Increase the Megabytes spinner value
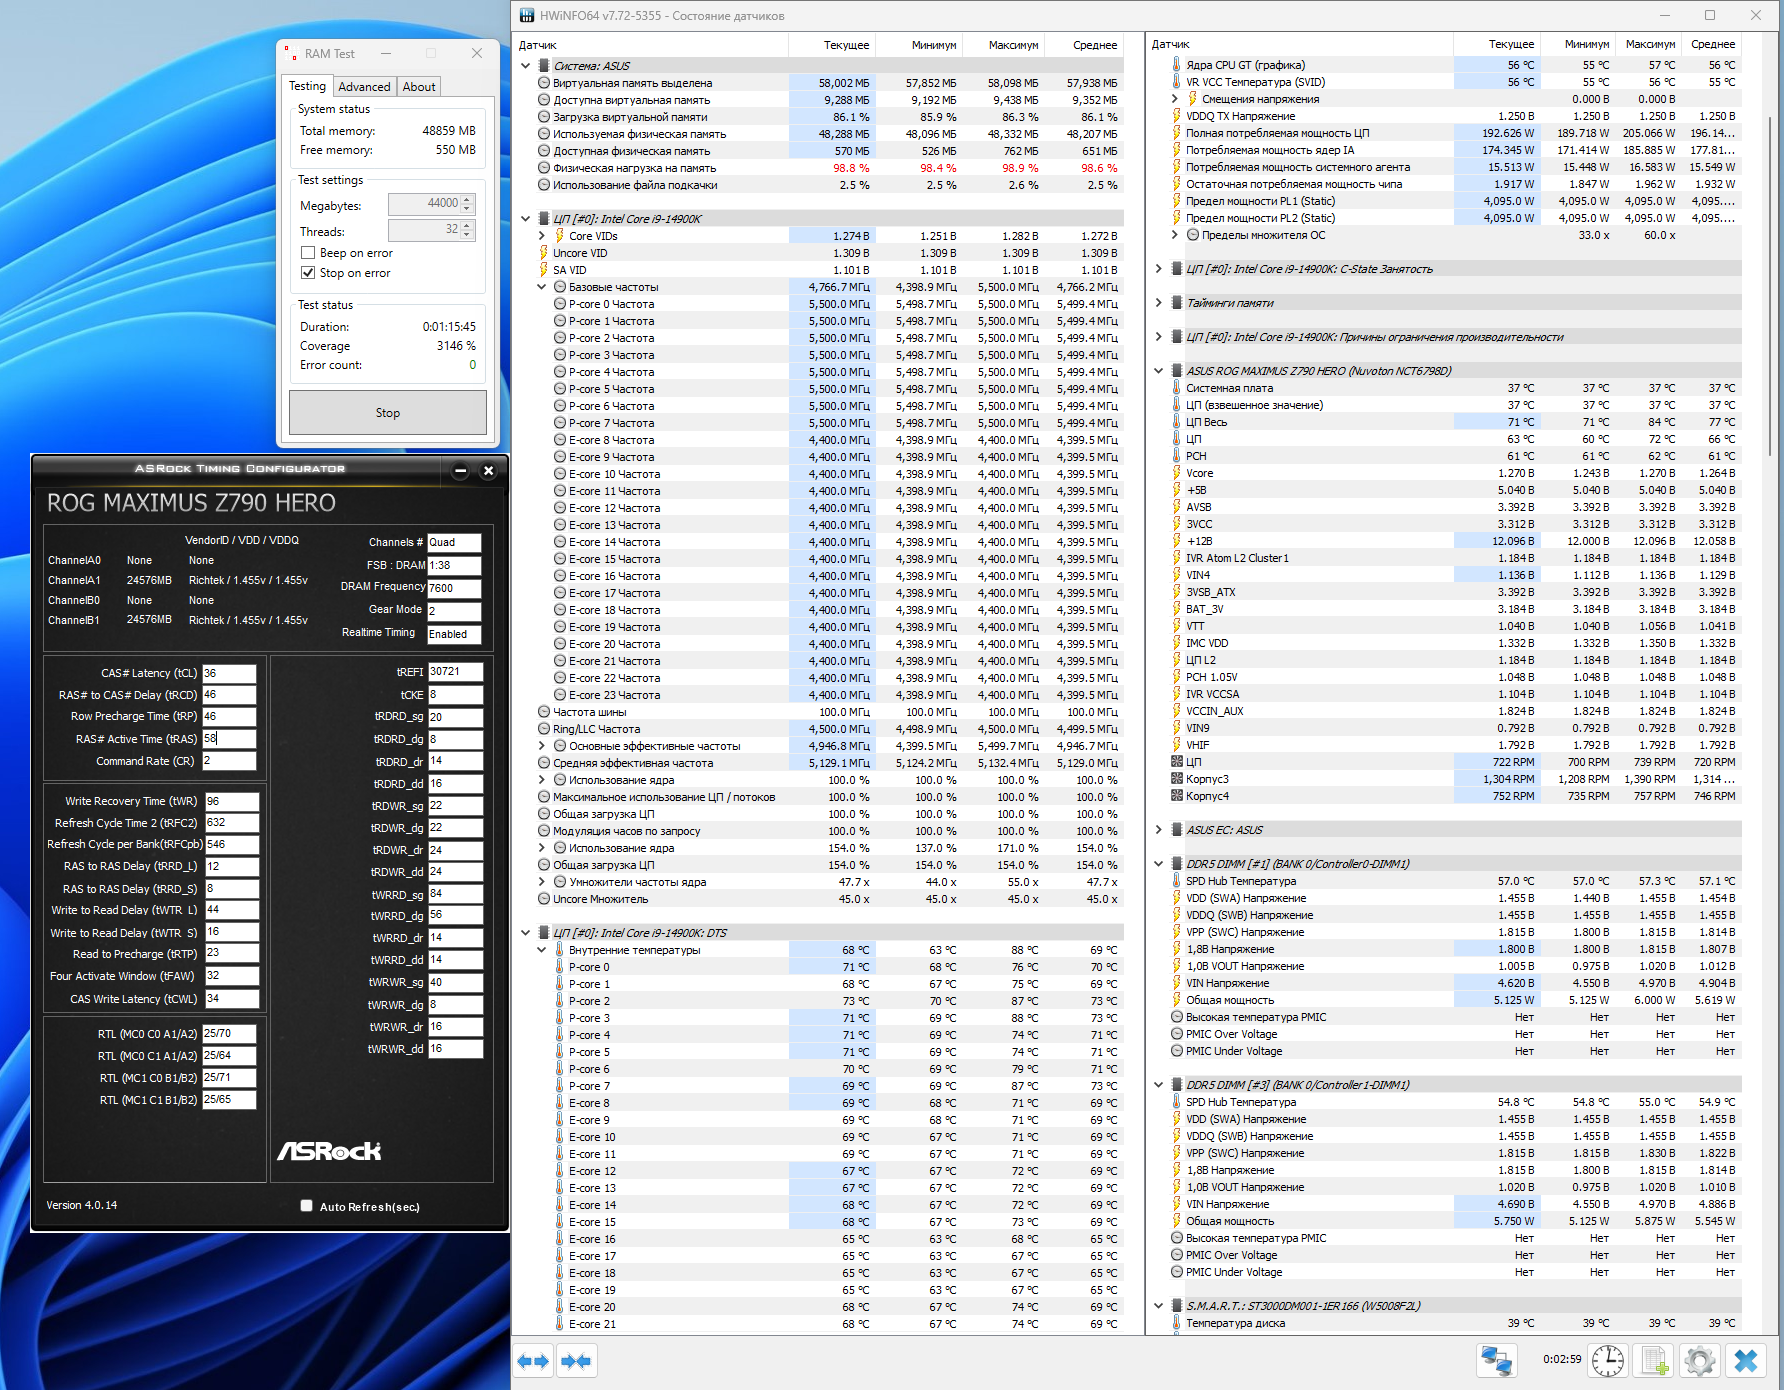Image resolution: width=1784 pixels, height=1390 pixels. [467, 199]
